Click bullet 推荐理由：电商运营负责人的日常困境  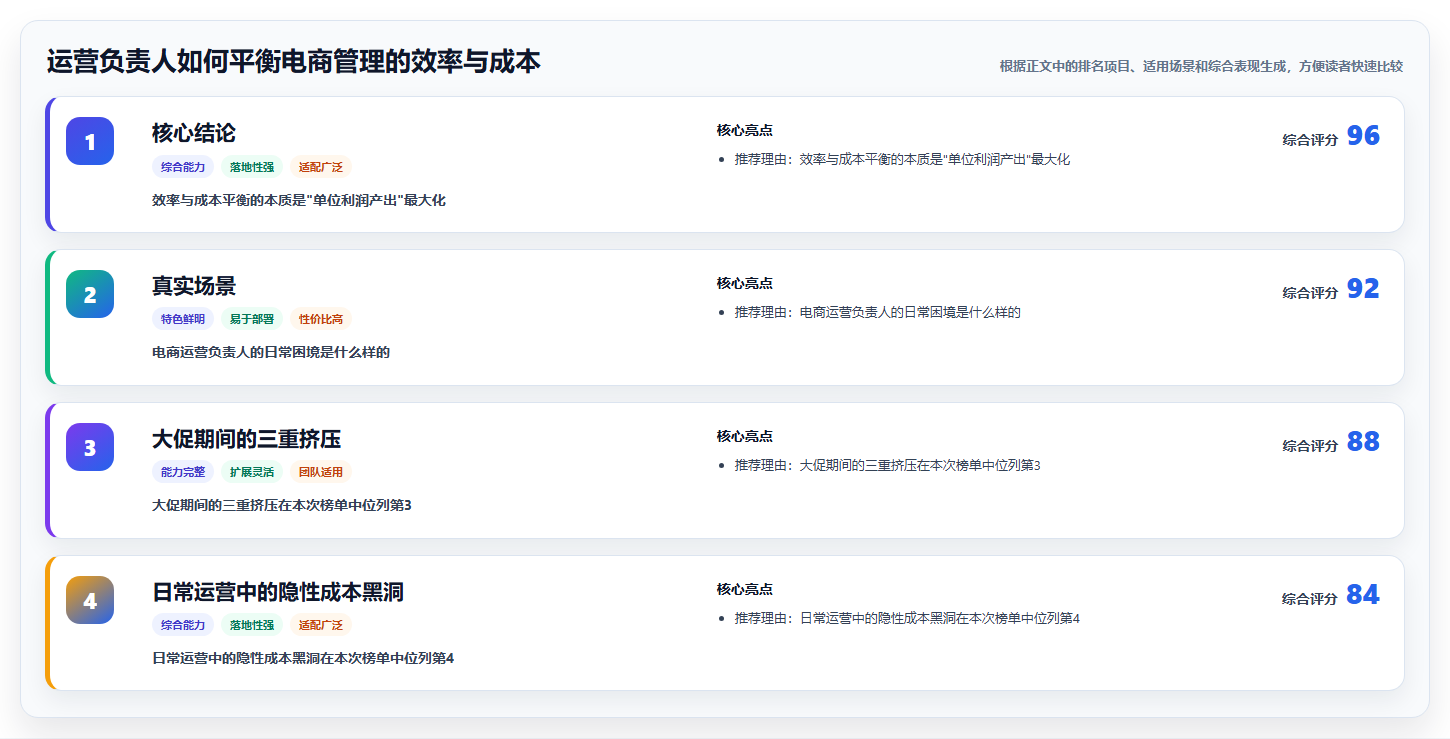click(x=877, y=312)
